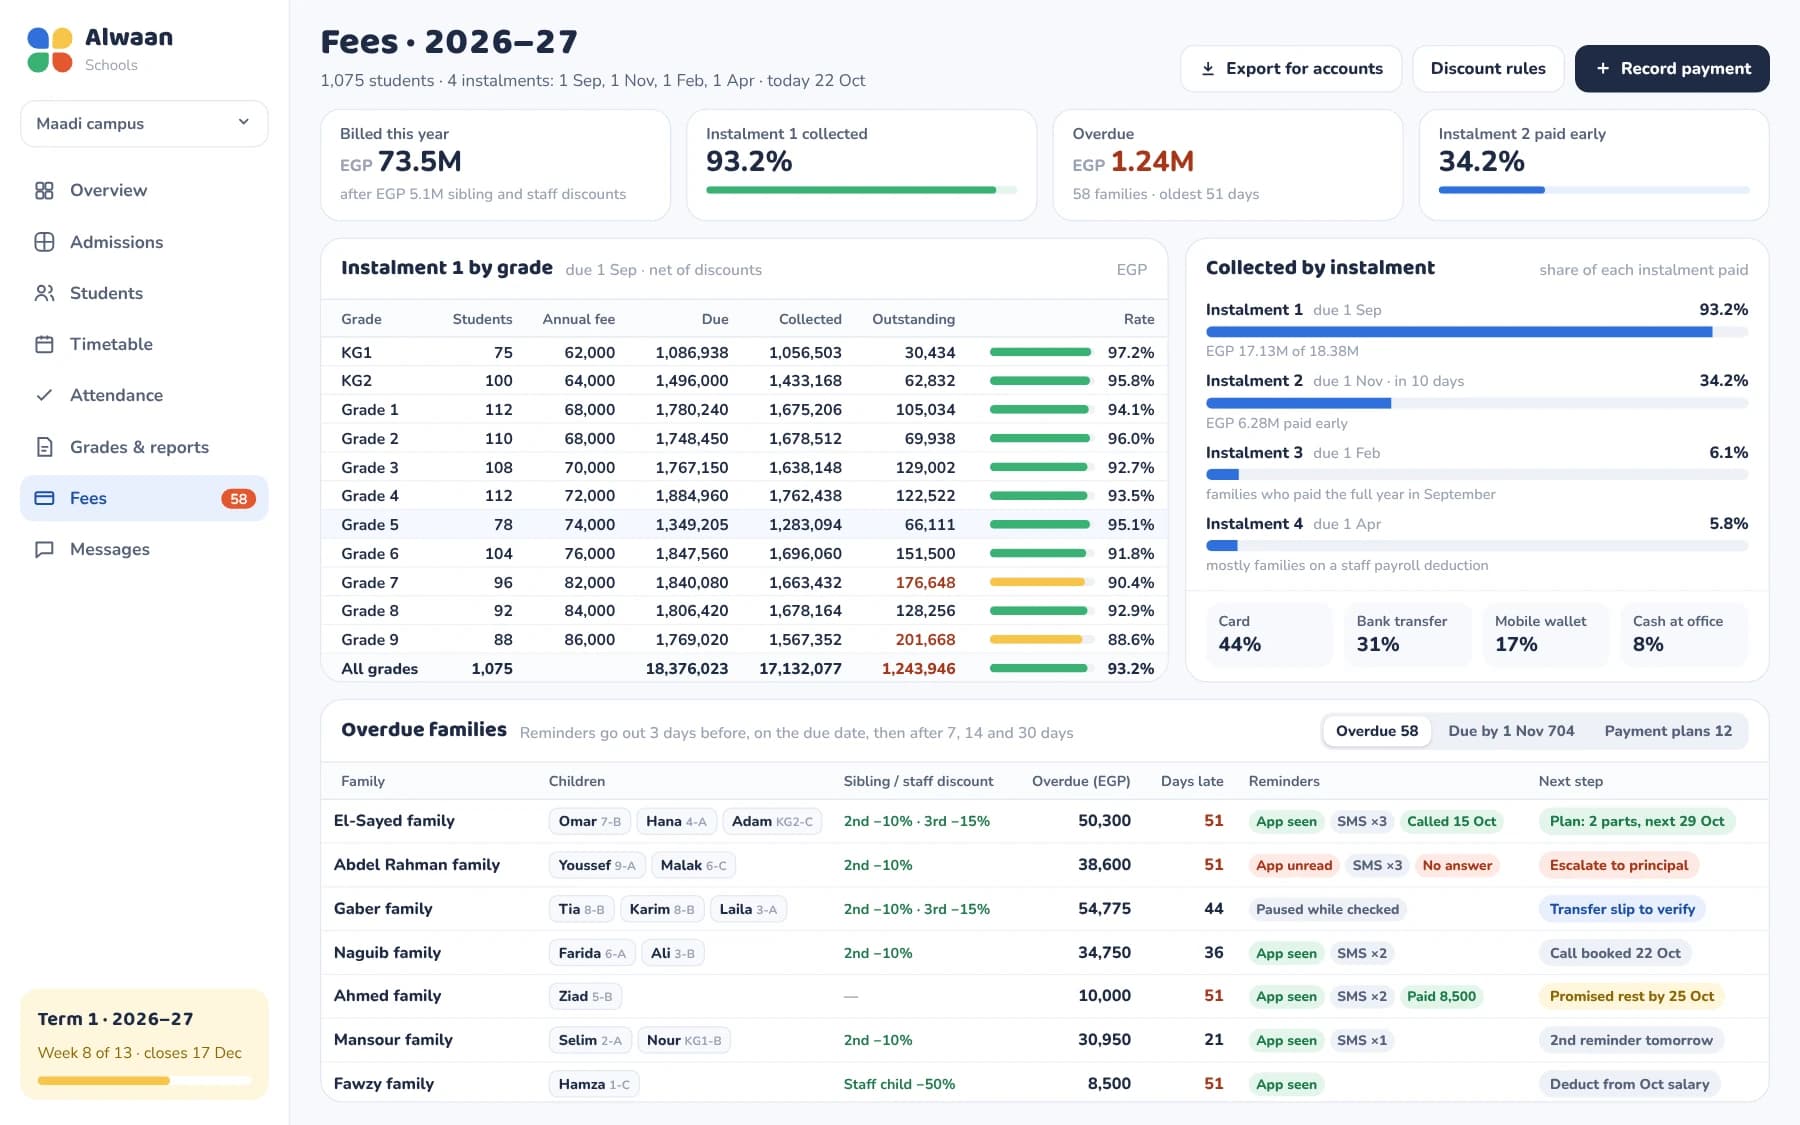Open the Discount rules button
This screenshot has height=1125, width=1800.
coord(1488,68)
